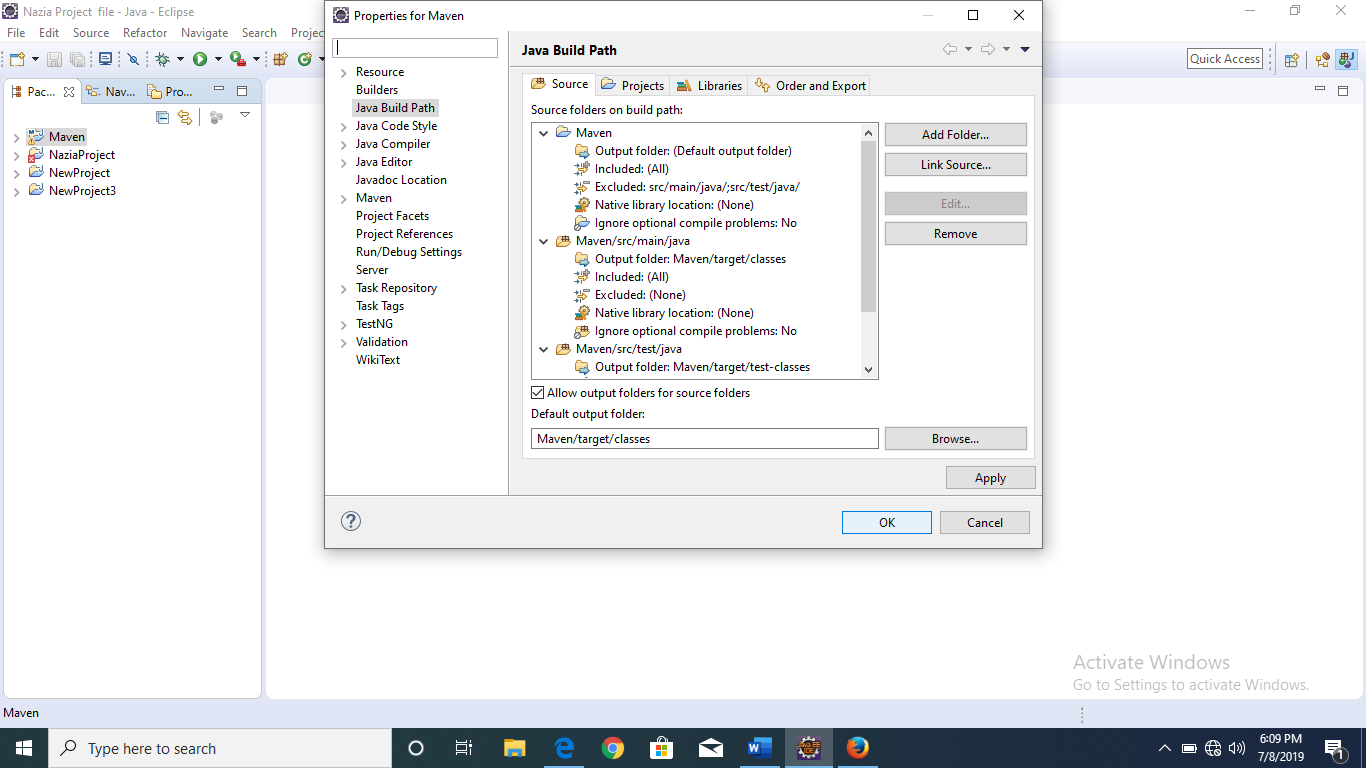Toggle Link with Editor in Package Explorer
Screen dimensions: 1366x768
tap(185, 117)
